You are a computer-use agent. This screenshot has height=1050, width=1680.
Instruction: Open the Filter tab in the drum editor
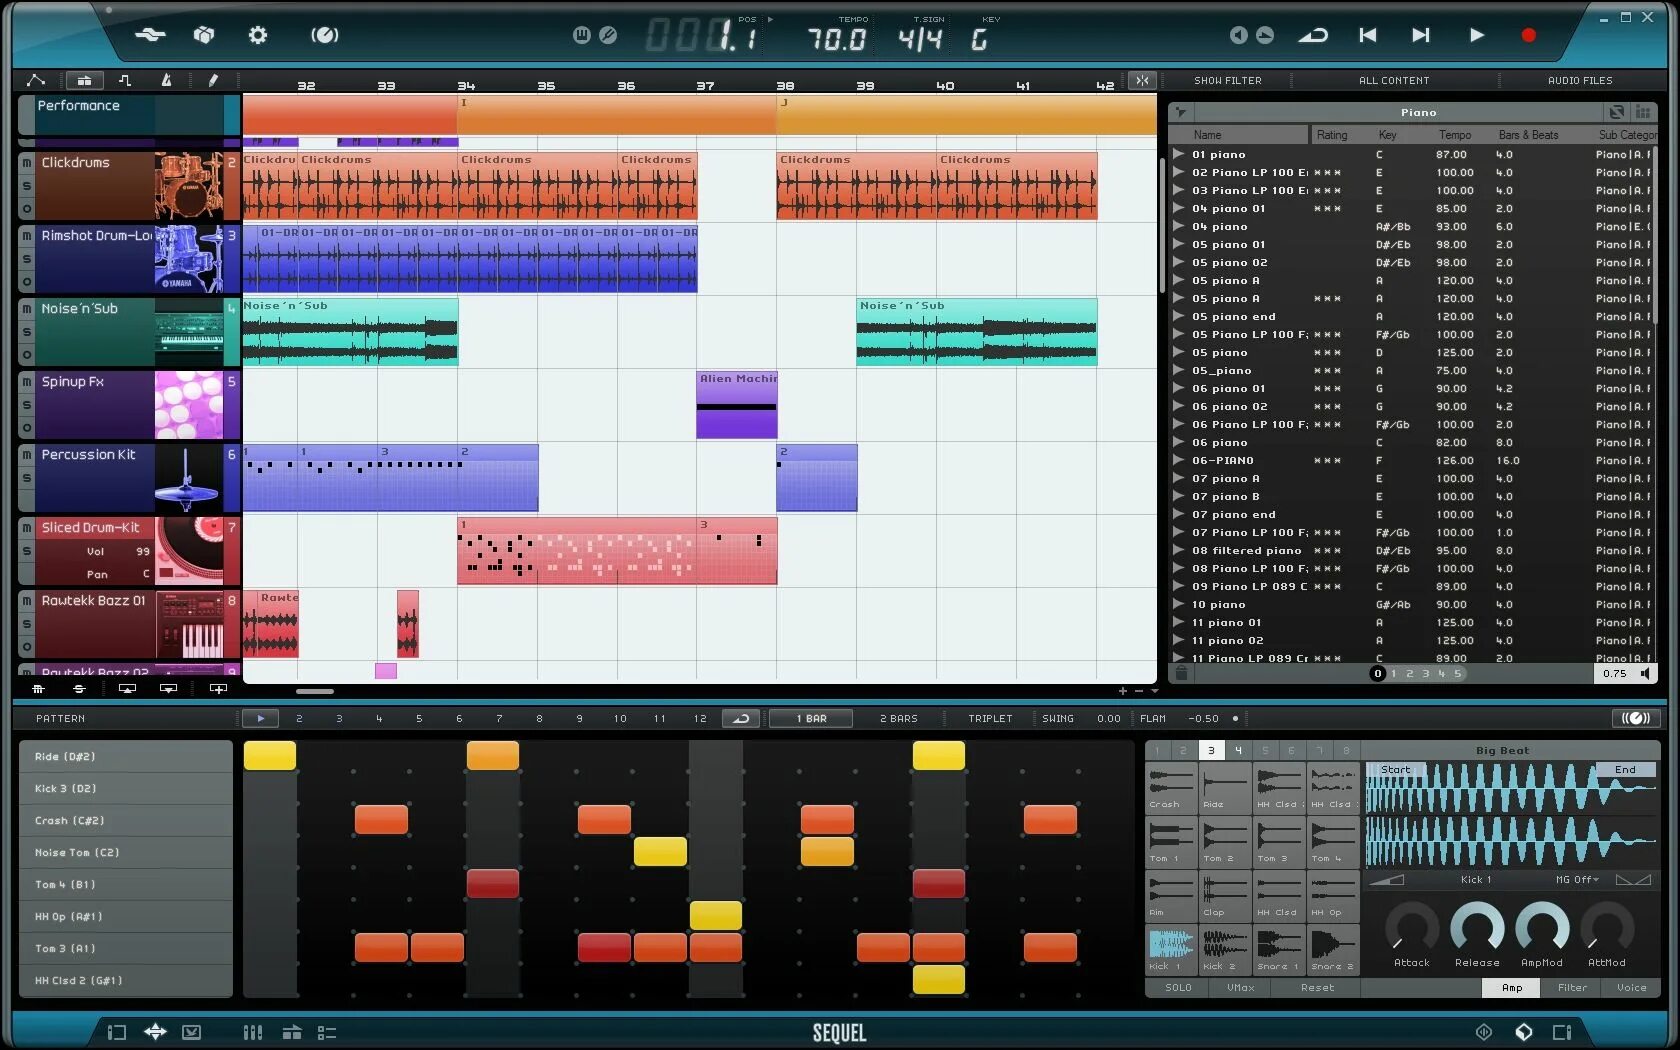coord(1572,988)
